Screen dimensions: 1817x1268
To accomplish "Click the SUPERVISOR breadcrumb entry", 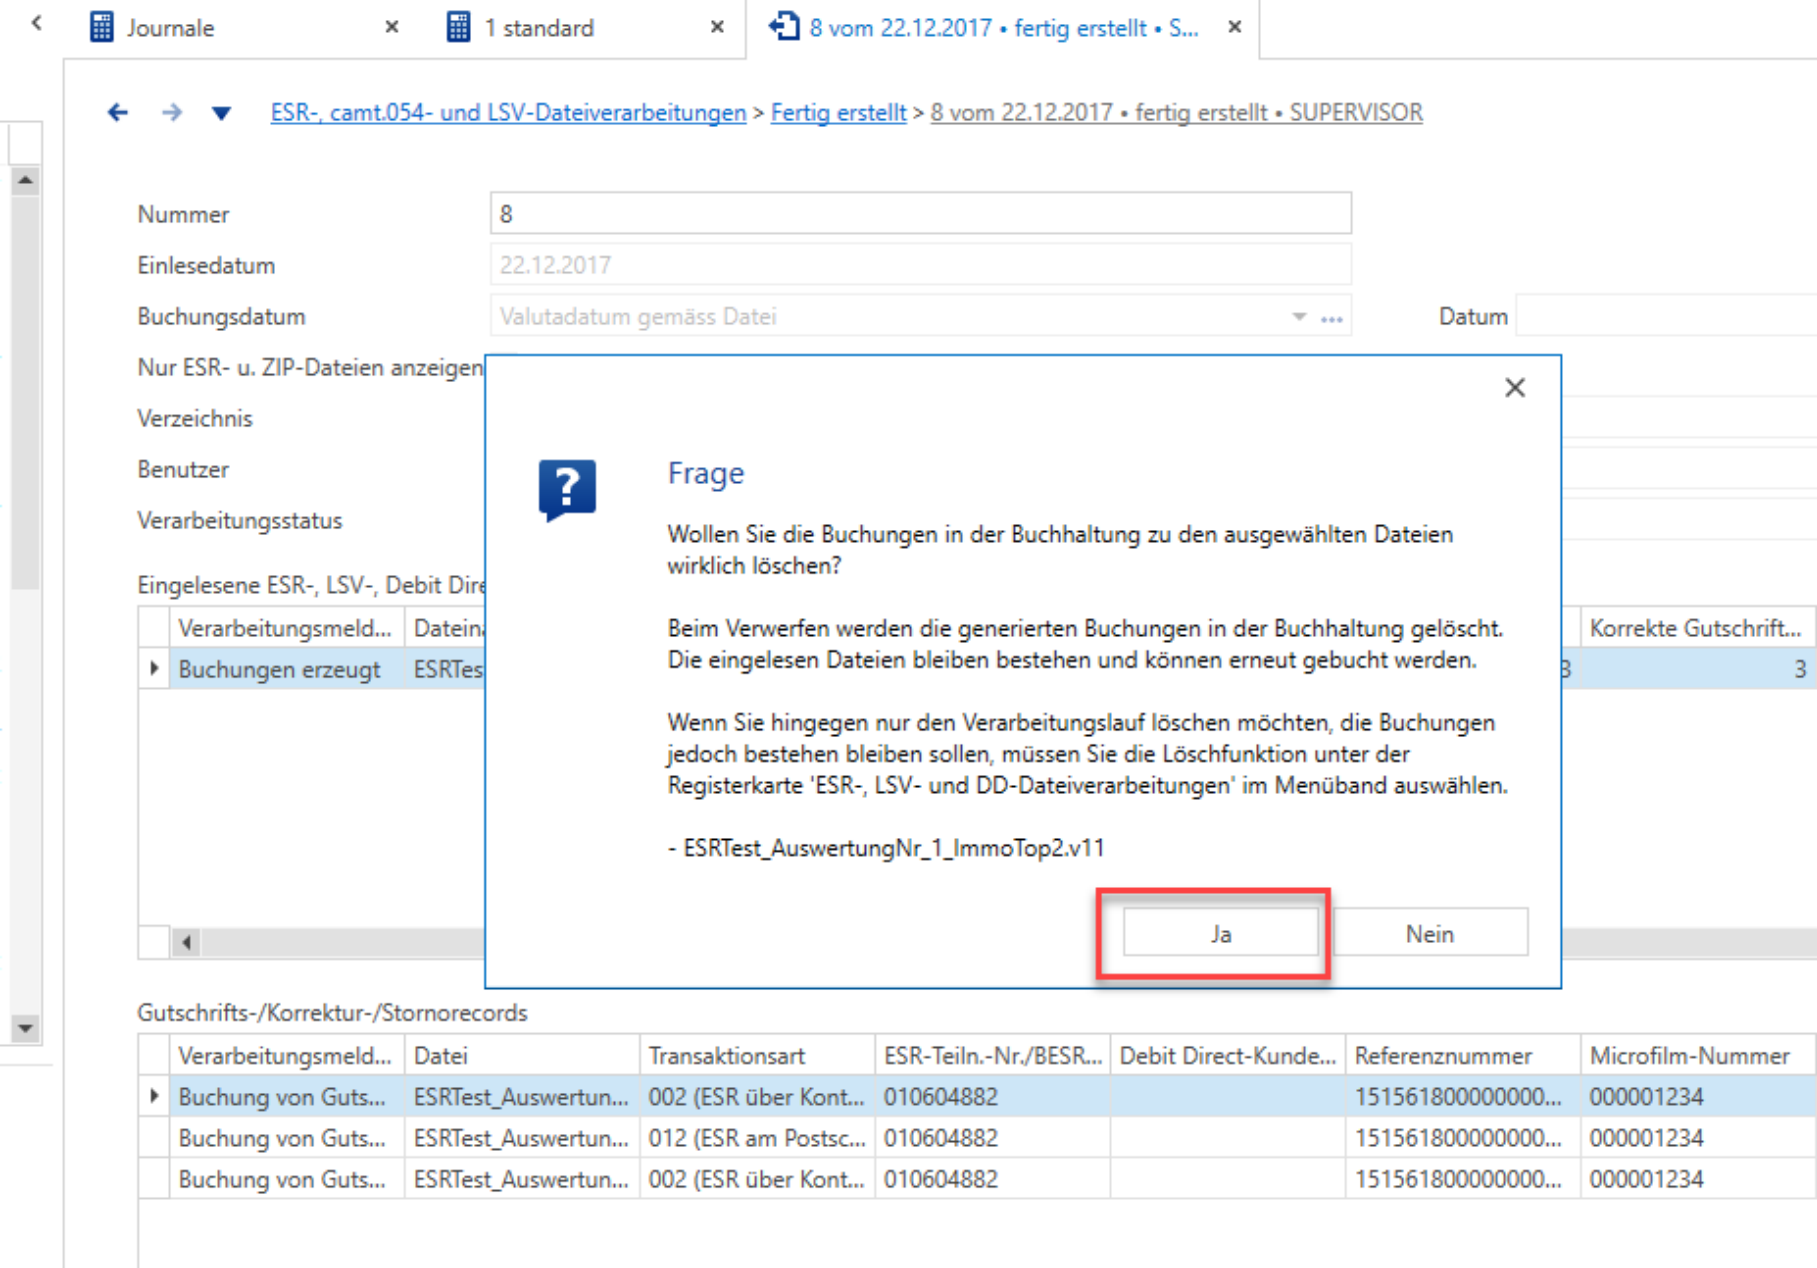I will 1176,113.
